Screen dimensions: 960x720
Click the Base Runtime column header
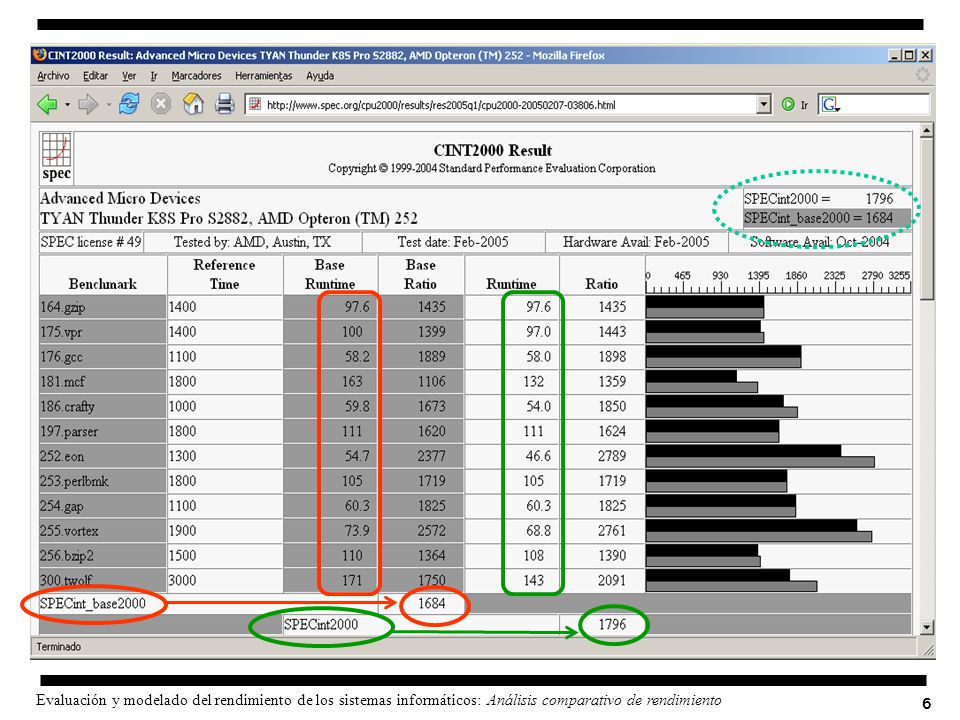click(330, 274)
